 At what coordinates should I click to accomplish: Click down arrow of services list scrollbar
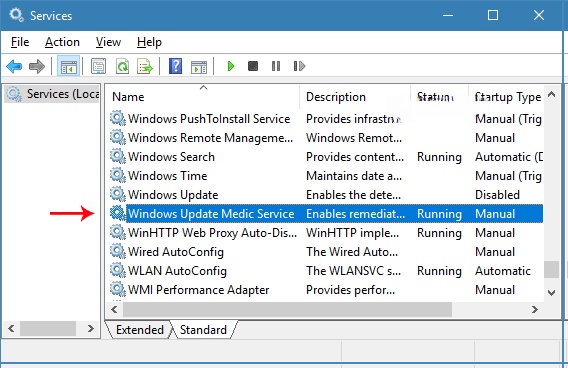pos(551,292)
